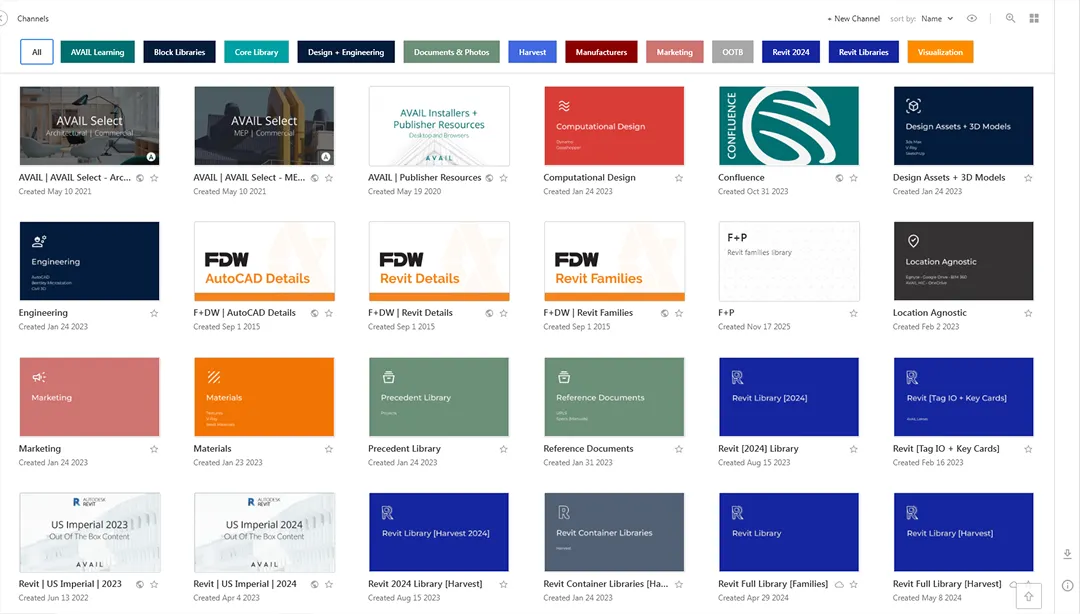Star the Revit [Tag IO + Key Cards] channel
This screenshot has width=1080, height=615.
1028,450
